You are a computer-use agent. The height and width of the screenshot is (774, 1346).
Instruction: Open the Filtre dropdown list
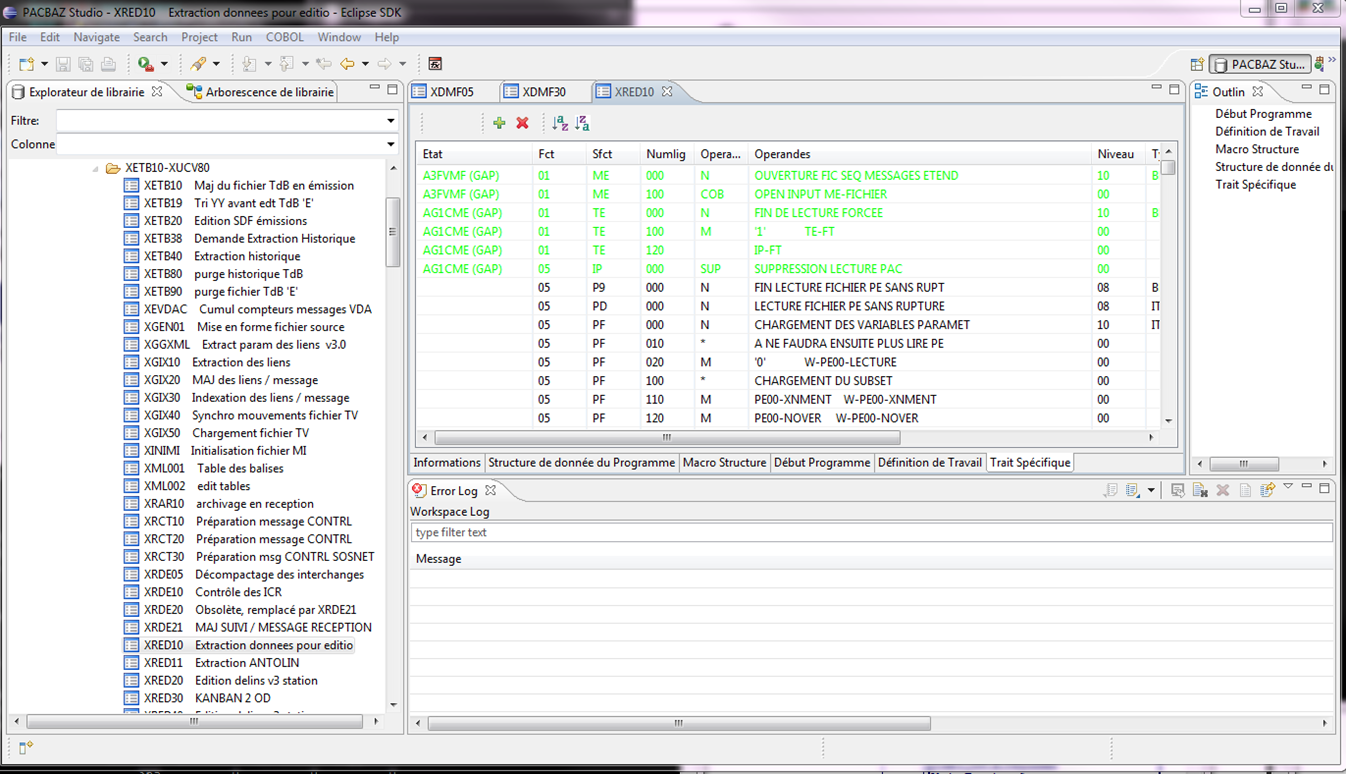pos(388,121)
